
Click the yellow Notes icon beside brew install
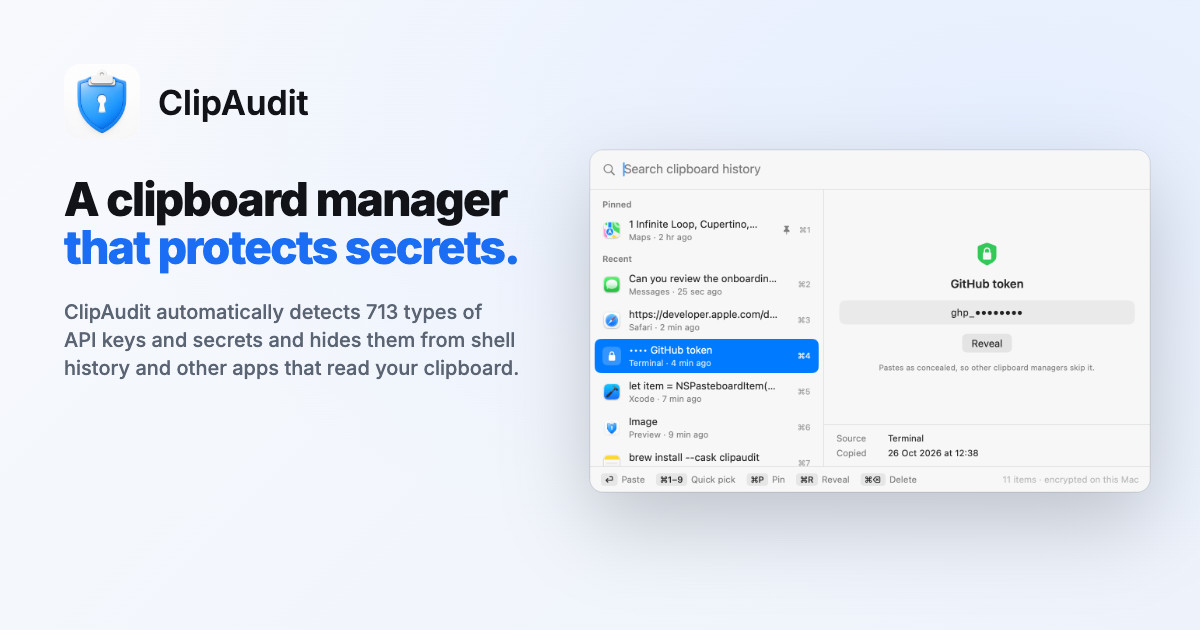tap(612, 460)
